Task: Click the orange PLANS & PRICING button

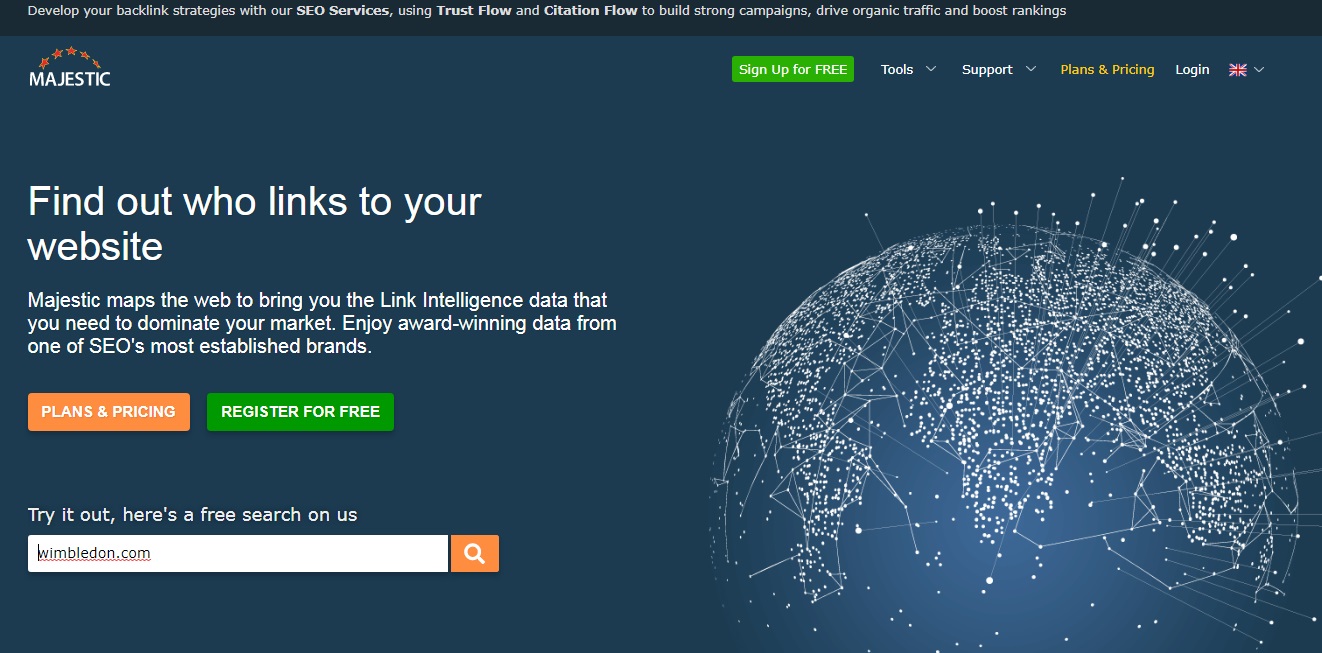Action: click(x=109, y=412)
